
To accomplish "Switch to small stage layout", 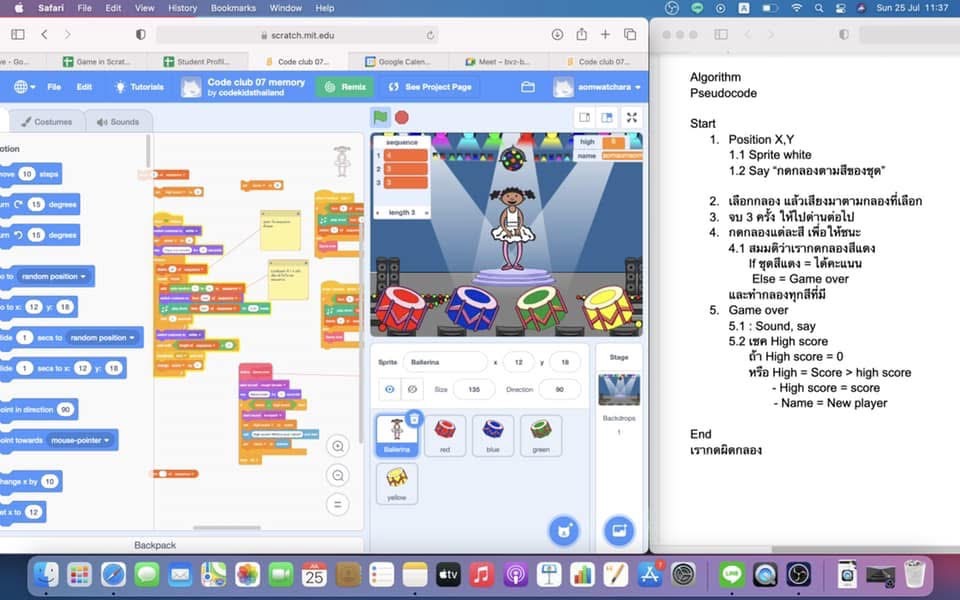I will (585, 118).
